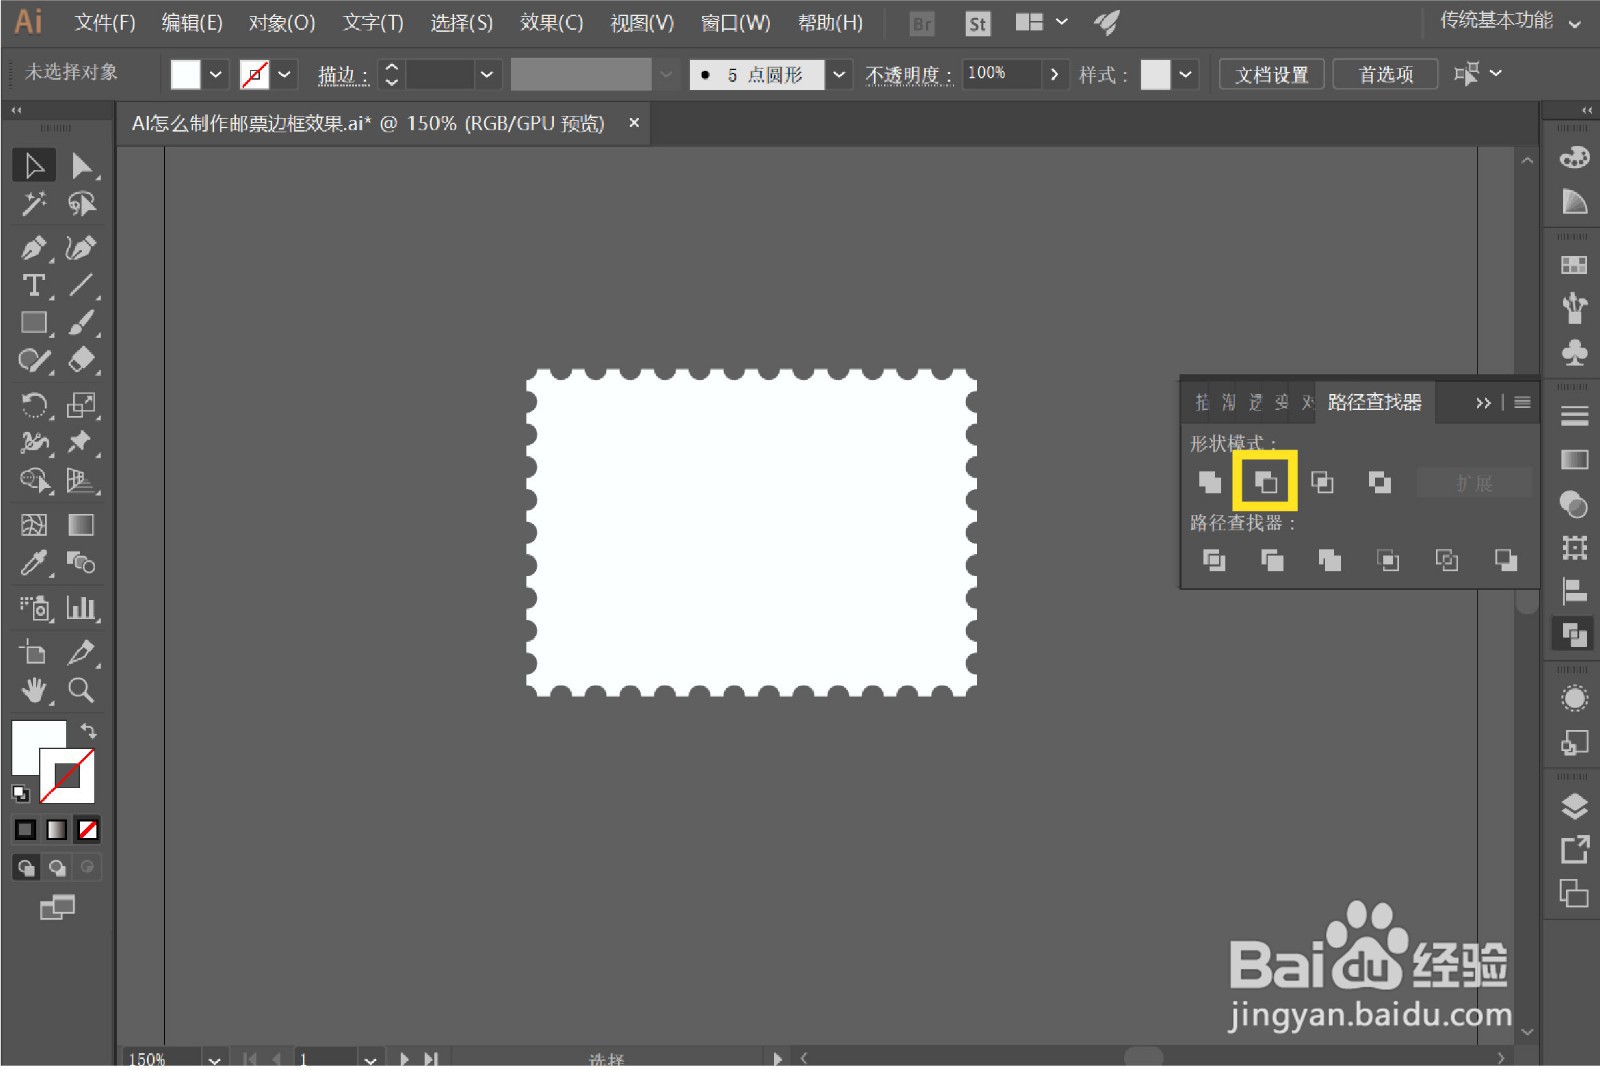Select the Direct Selection tool
This screenshot has height=1070, width=1600.
pos(82,165)
